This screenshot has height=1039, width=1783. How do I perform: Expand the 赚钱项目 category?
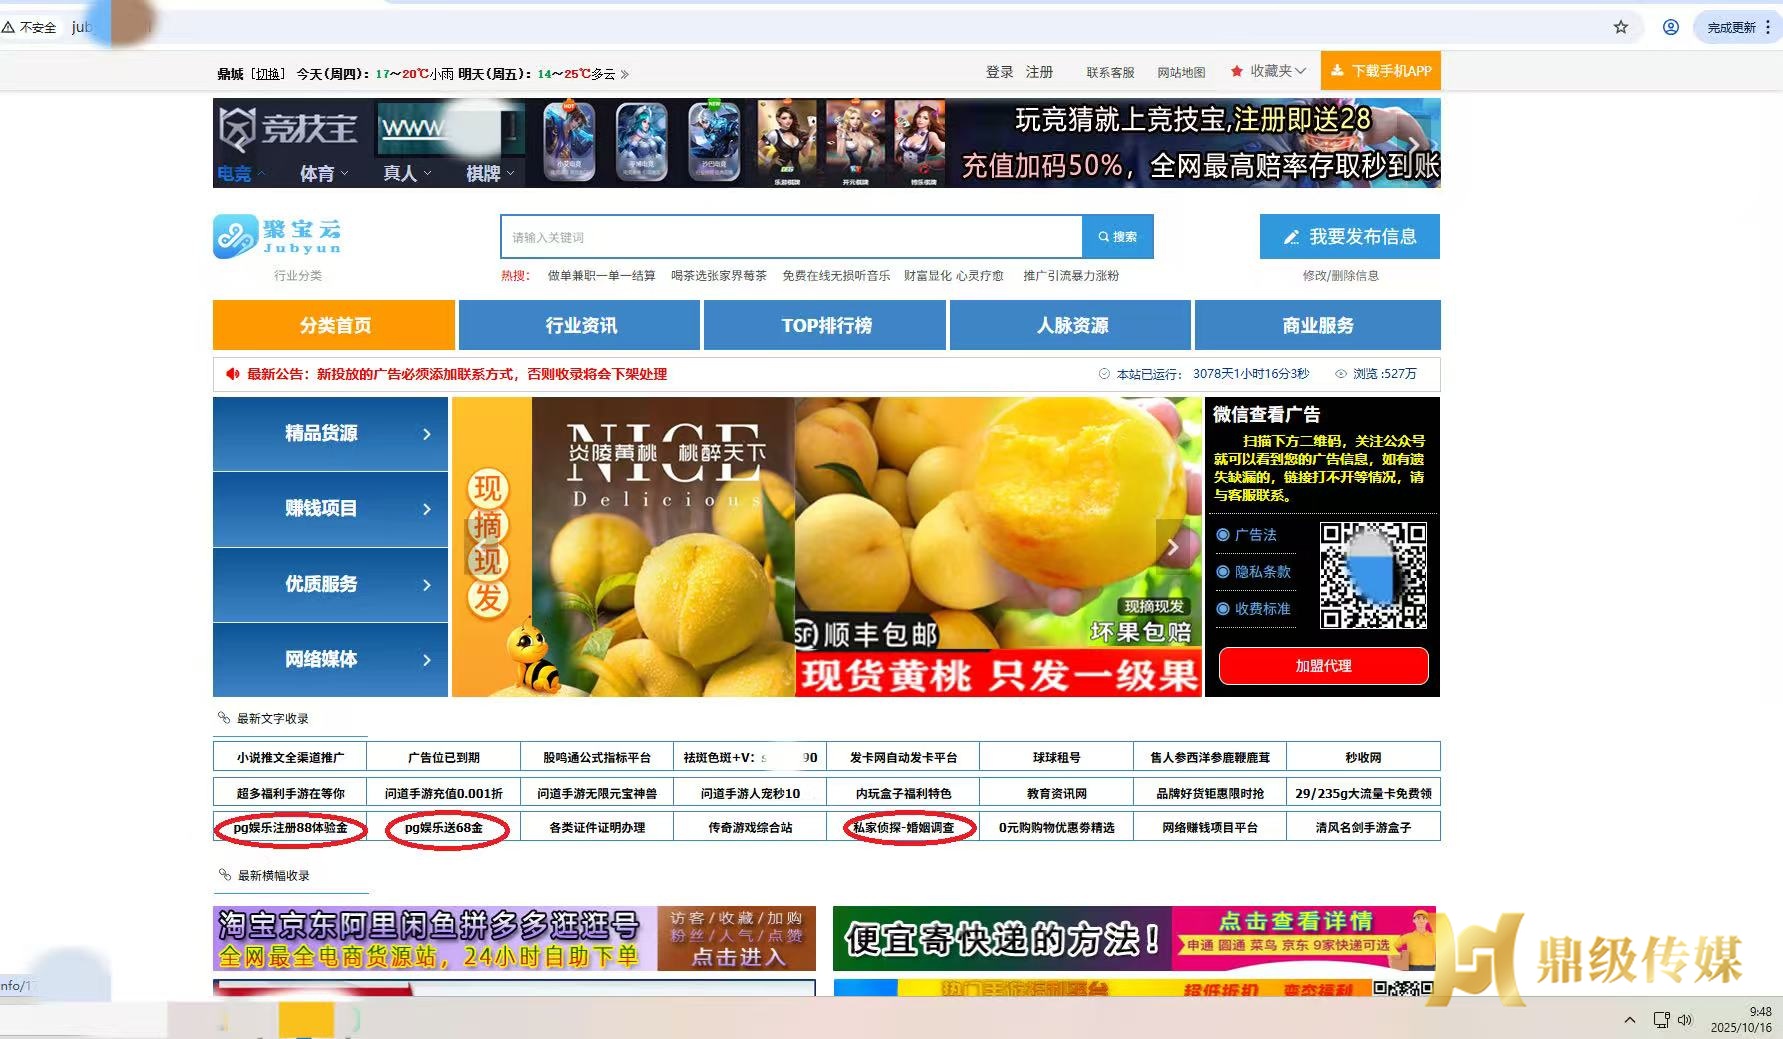point(330,509)
